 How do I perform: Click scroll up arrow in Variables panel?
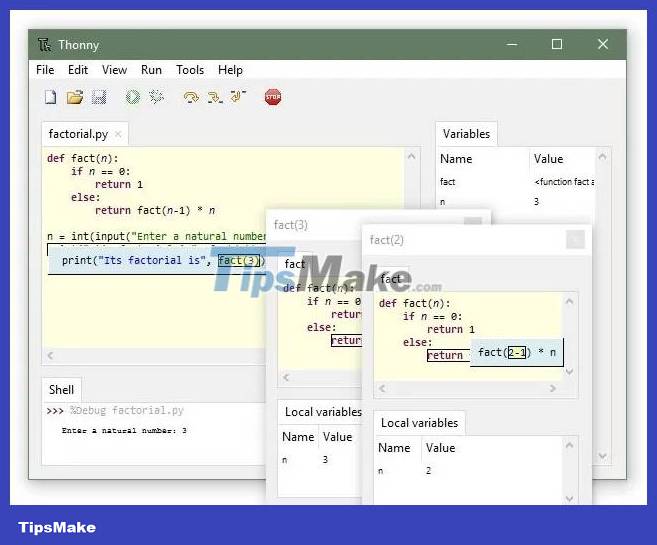[x=603, y=157]
